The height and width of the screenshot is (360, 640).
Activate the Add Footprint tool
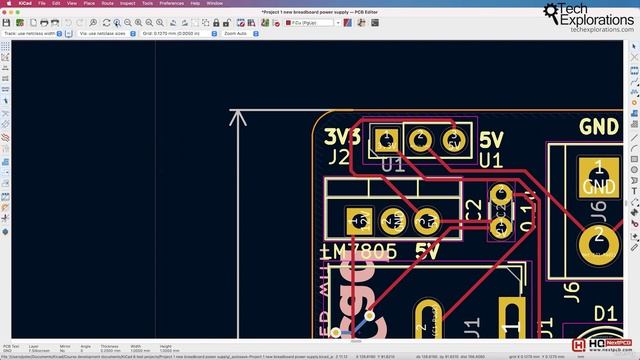(x=634, y=71)
